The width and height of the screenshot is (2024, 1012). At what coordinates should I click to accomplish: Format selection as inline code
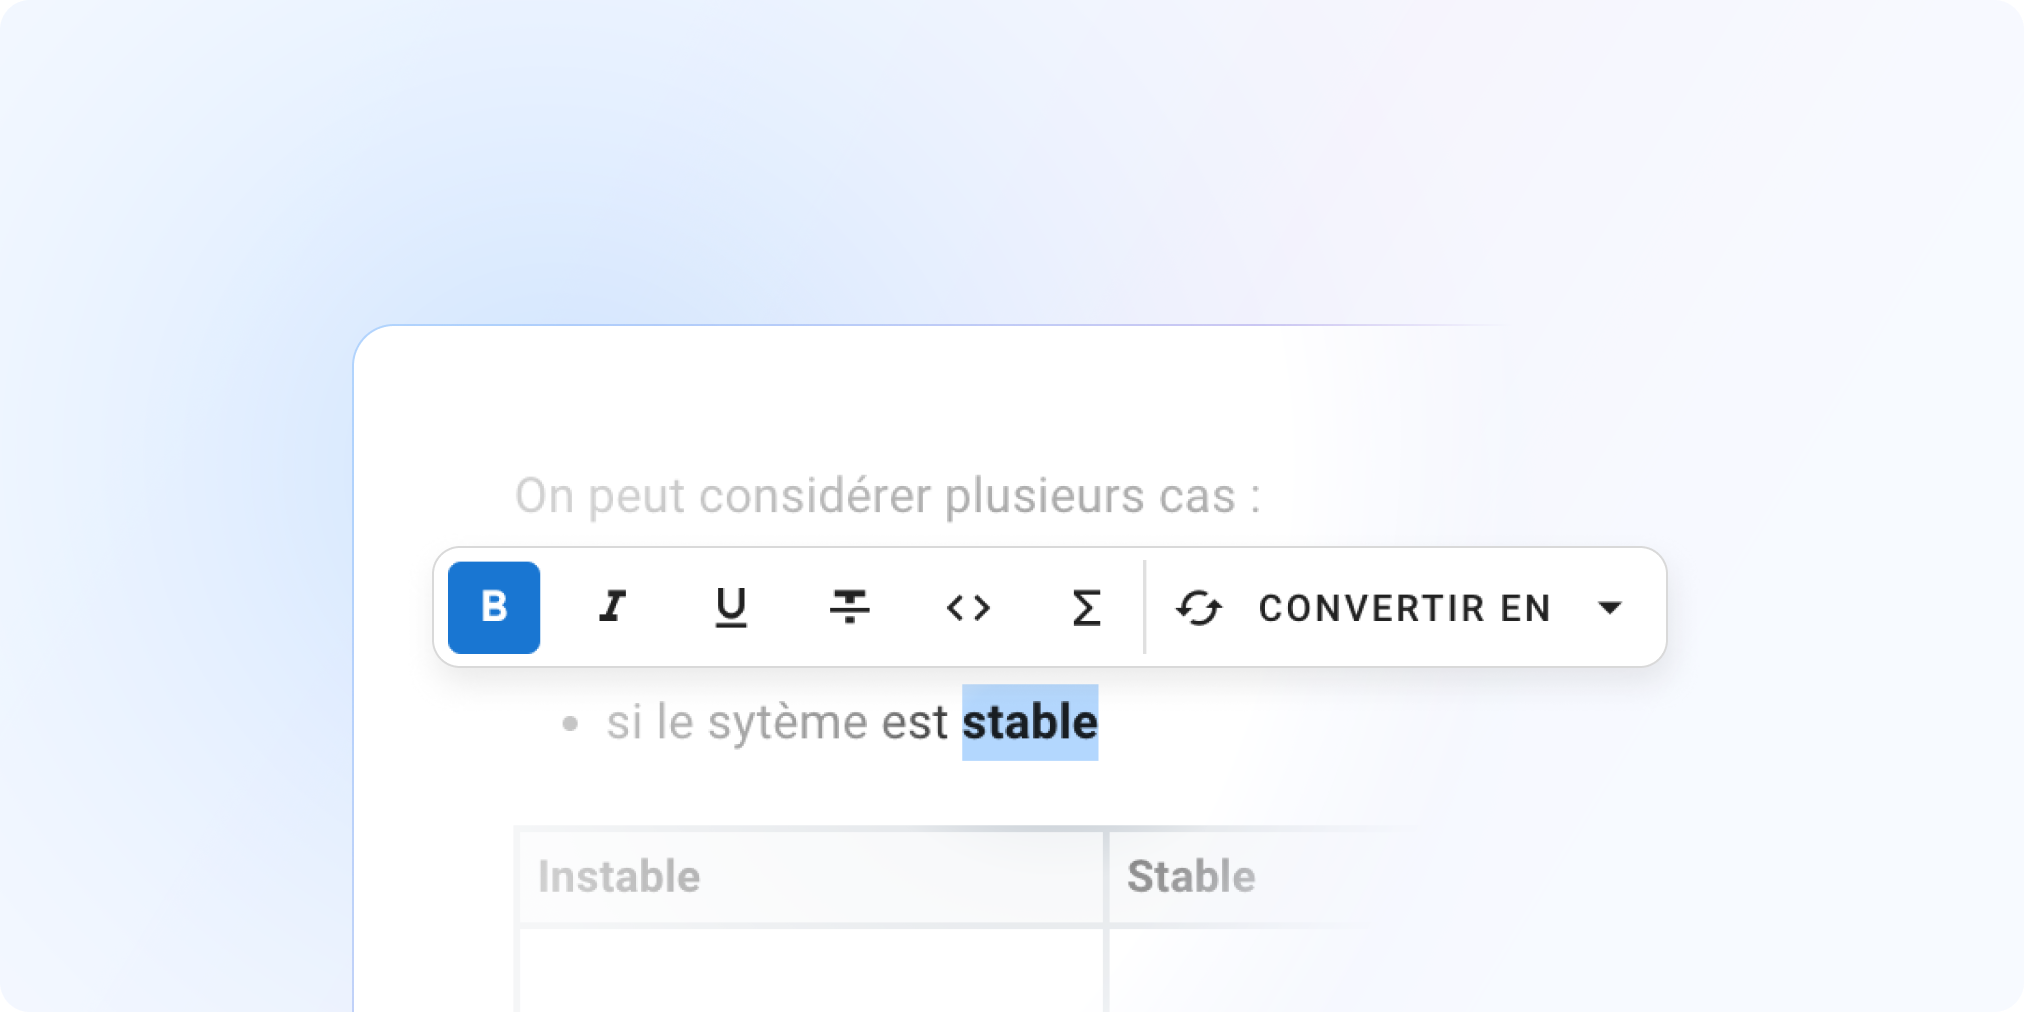(968, 607)
